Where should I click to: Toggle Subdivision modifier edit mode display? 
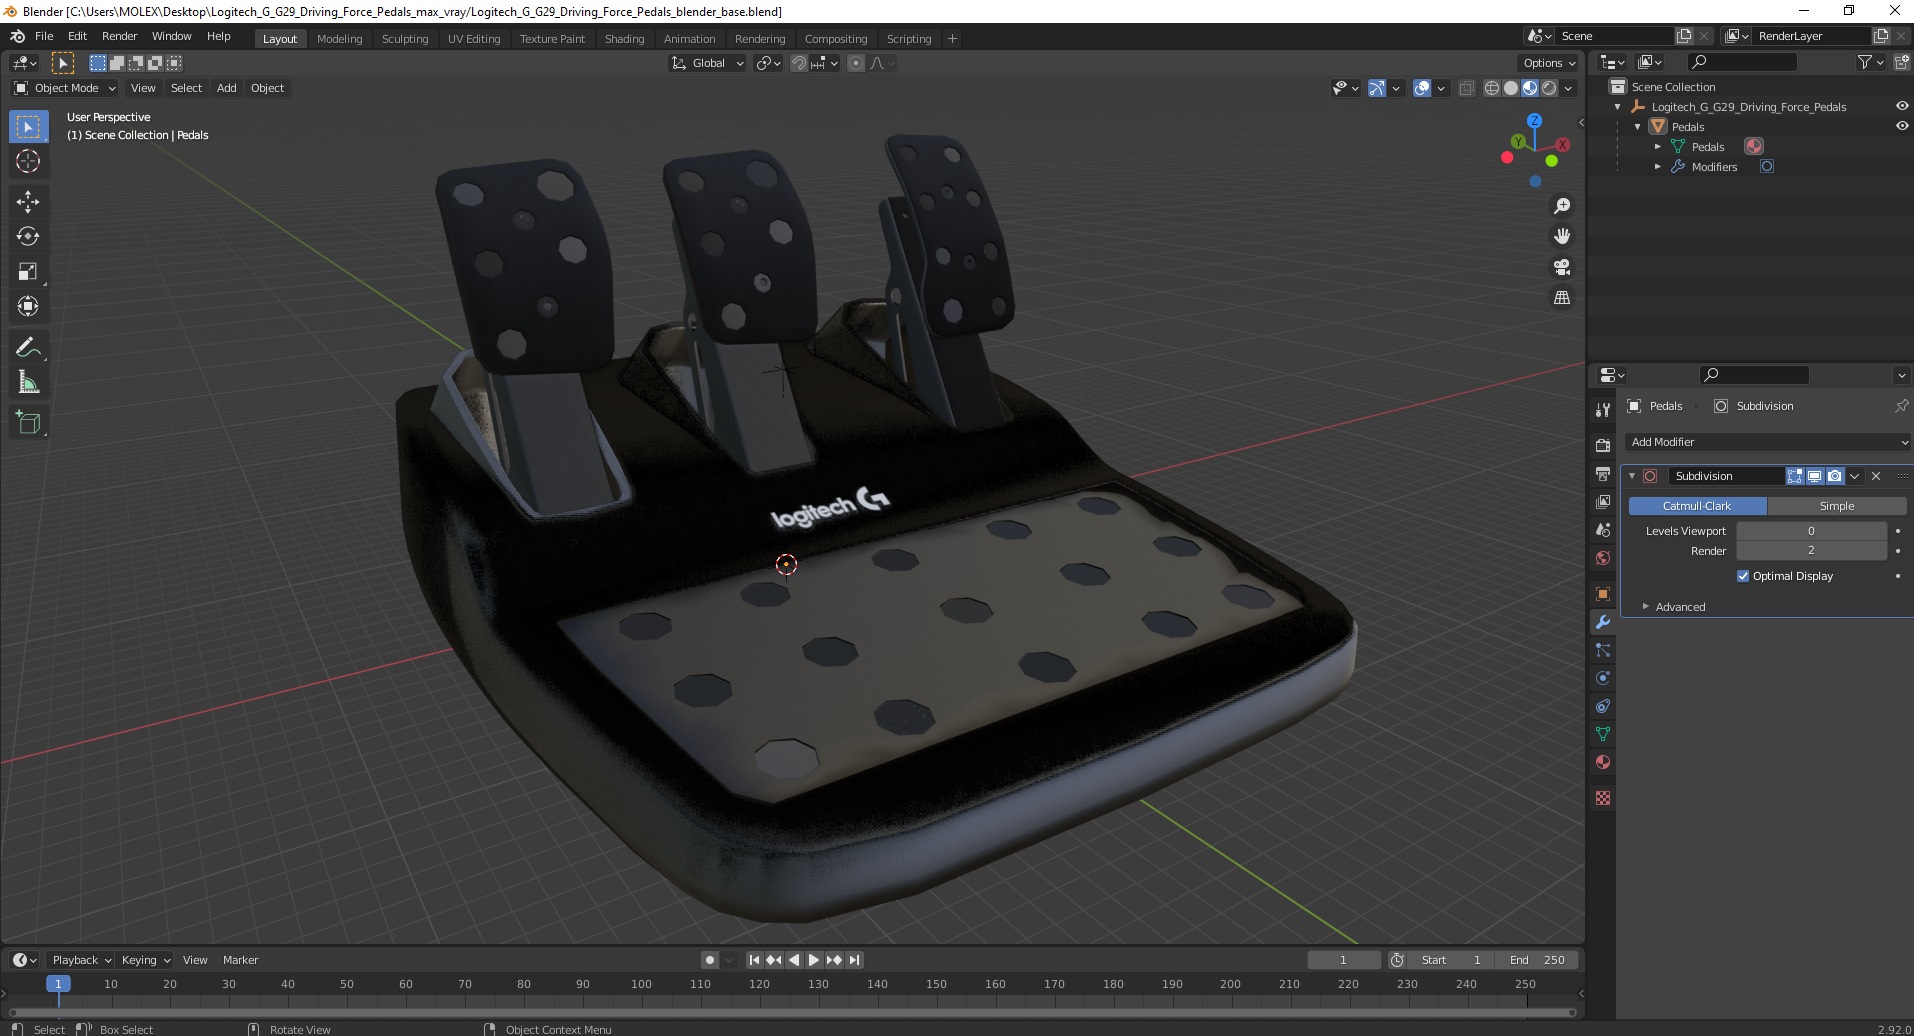click(x=1795, y=476)
